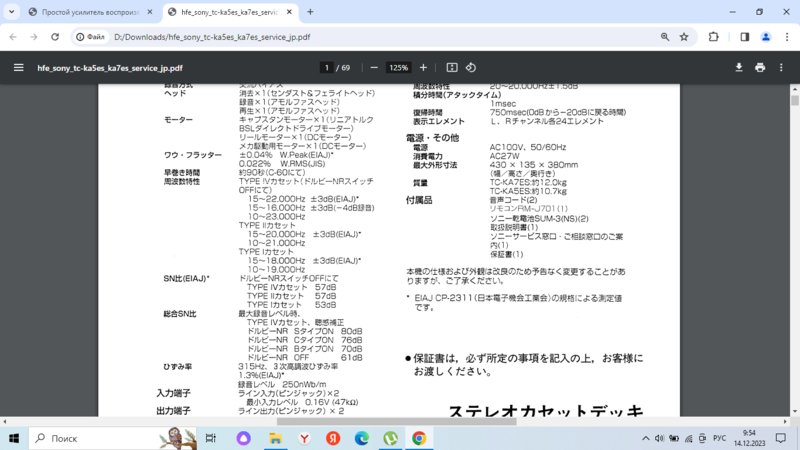Image resolution: width=800 pixels, height=450 pixels.
Task: Print the PDF document
Action: click(x=760, y=67)
